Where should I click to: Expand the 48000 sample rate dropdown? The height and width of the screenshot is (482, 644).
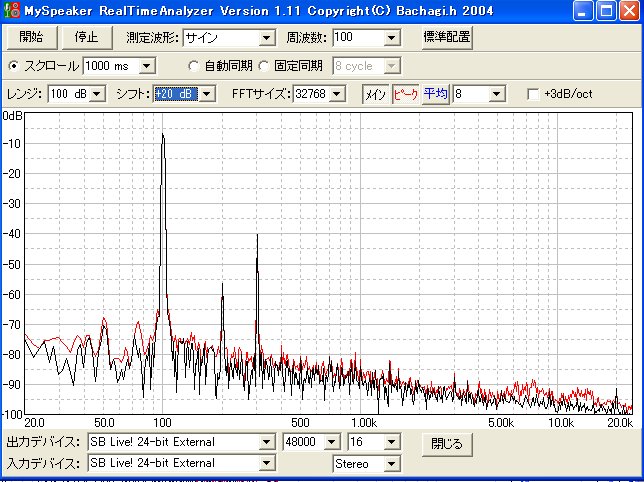331,442
